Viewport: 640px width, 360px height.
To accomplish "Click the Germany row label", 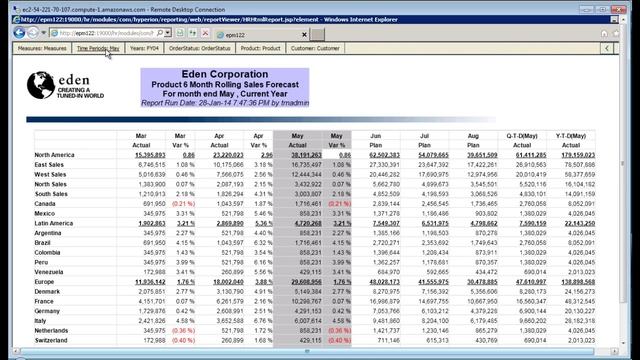I will point(47,311).
